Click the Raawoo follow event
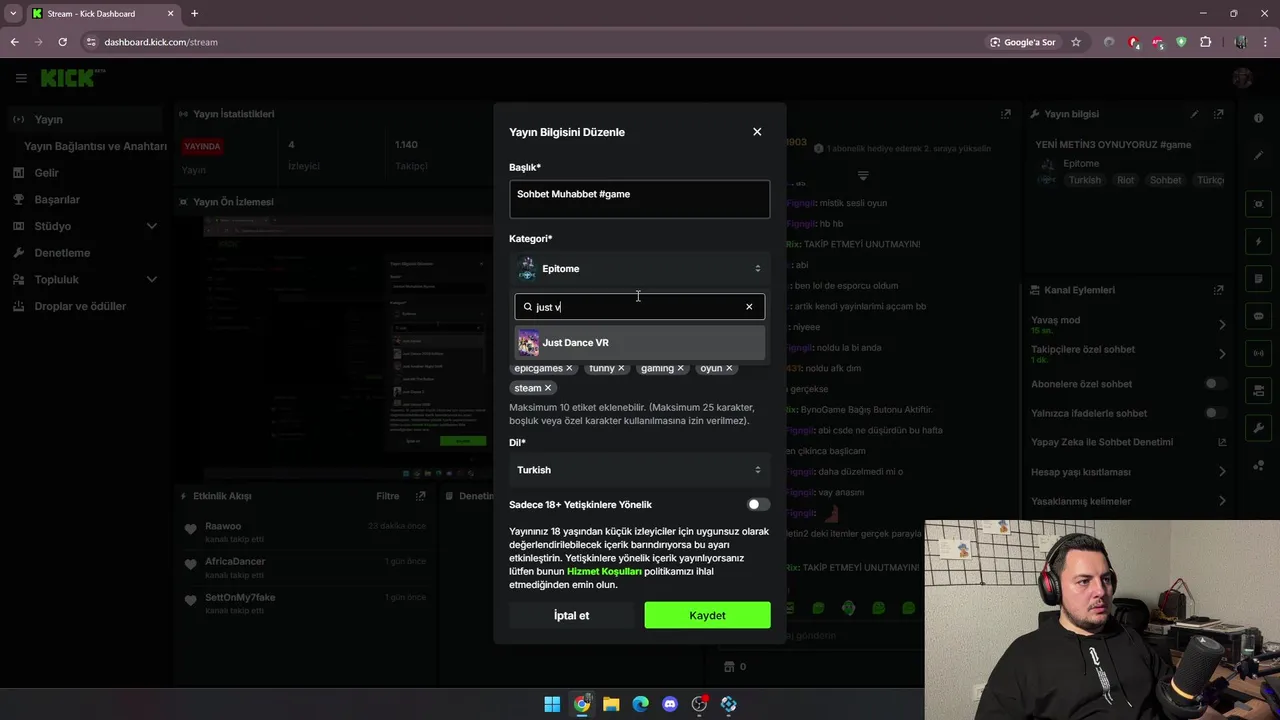This screenshot has height=720, width=1280. (x=306, y=532)
